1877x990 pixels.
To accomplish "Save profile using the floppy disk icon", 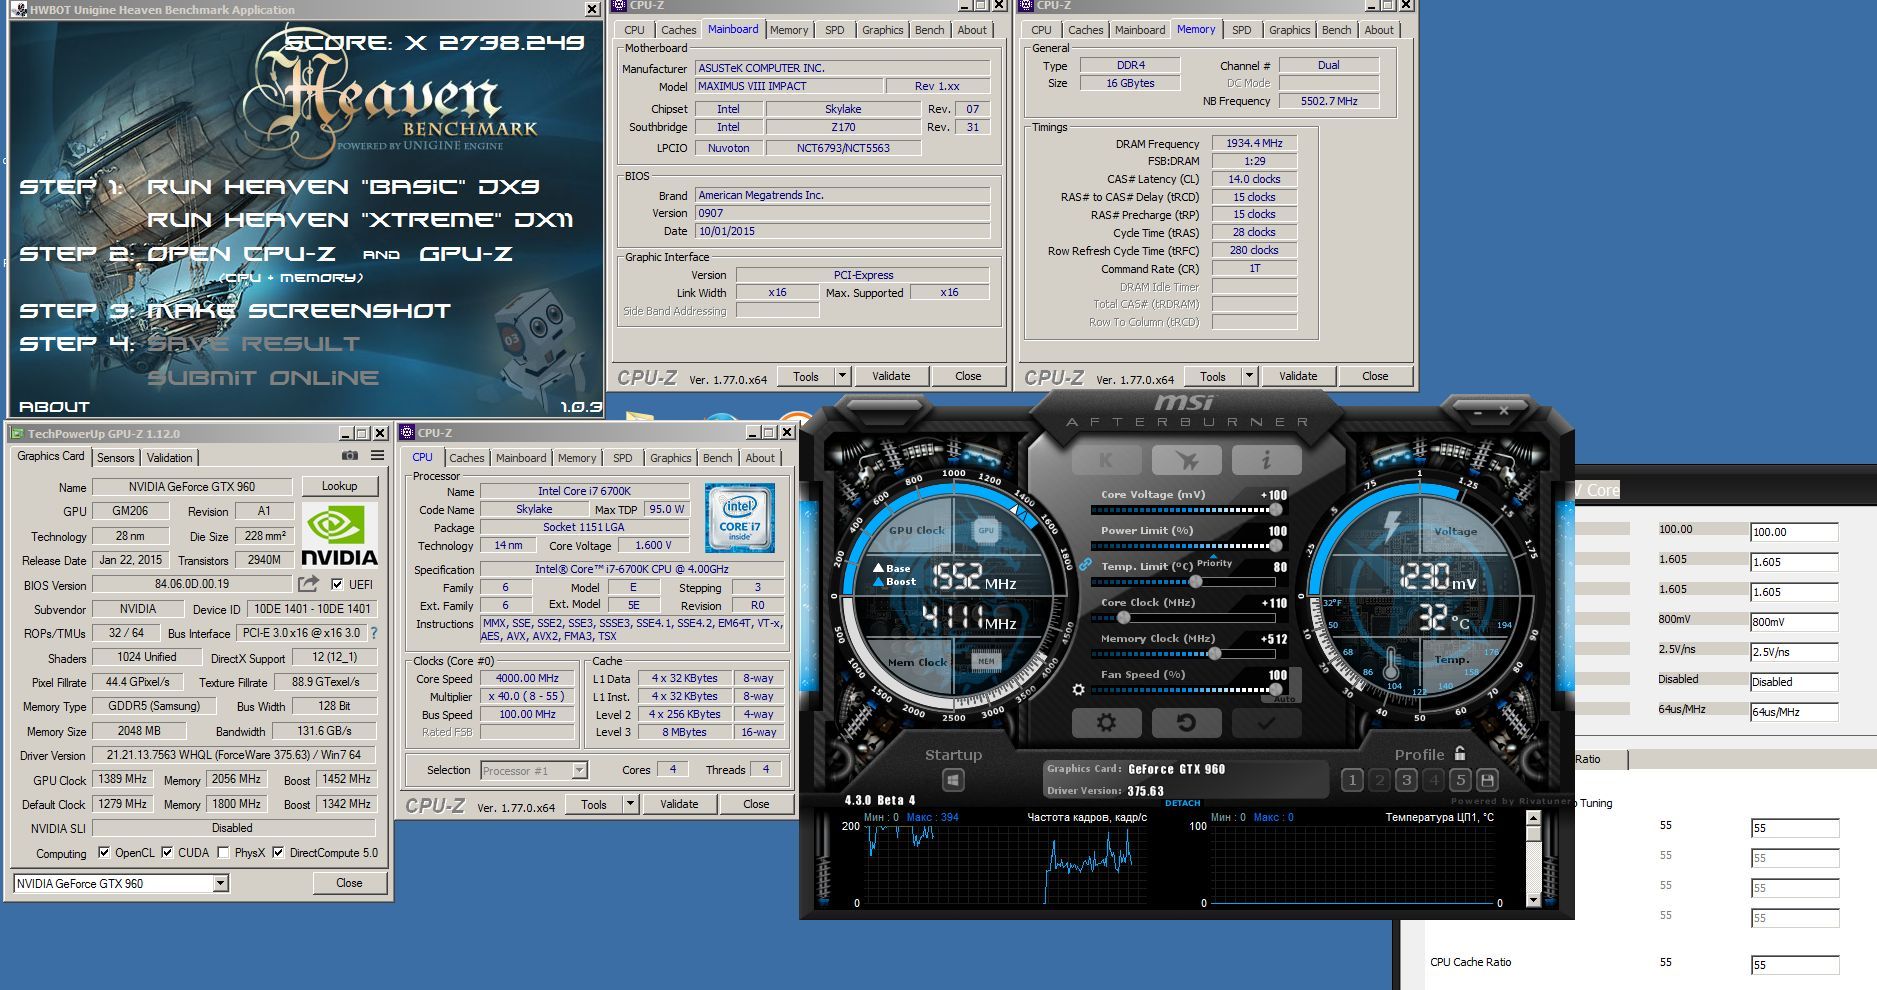I will click(1487, 780).
